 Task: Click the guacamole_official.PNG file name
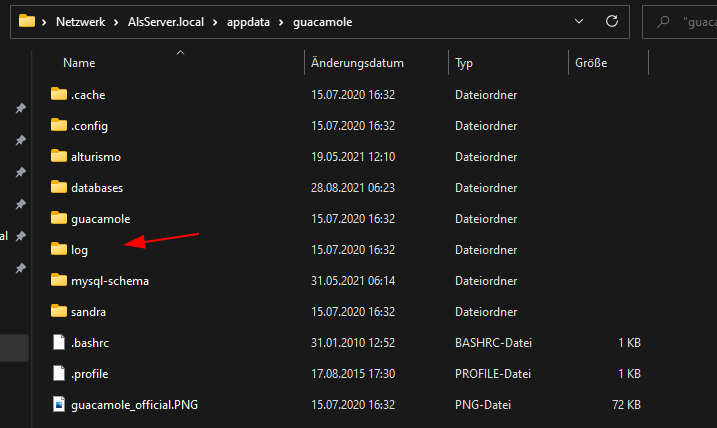[x=134, y=405]
